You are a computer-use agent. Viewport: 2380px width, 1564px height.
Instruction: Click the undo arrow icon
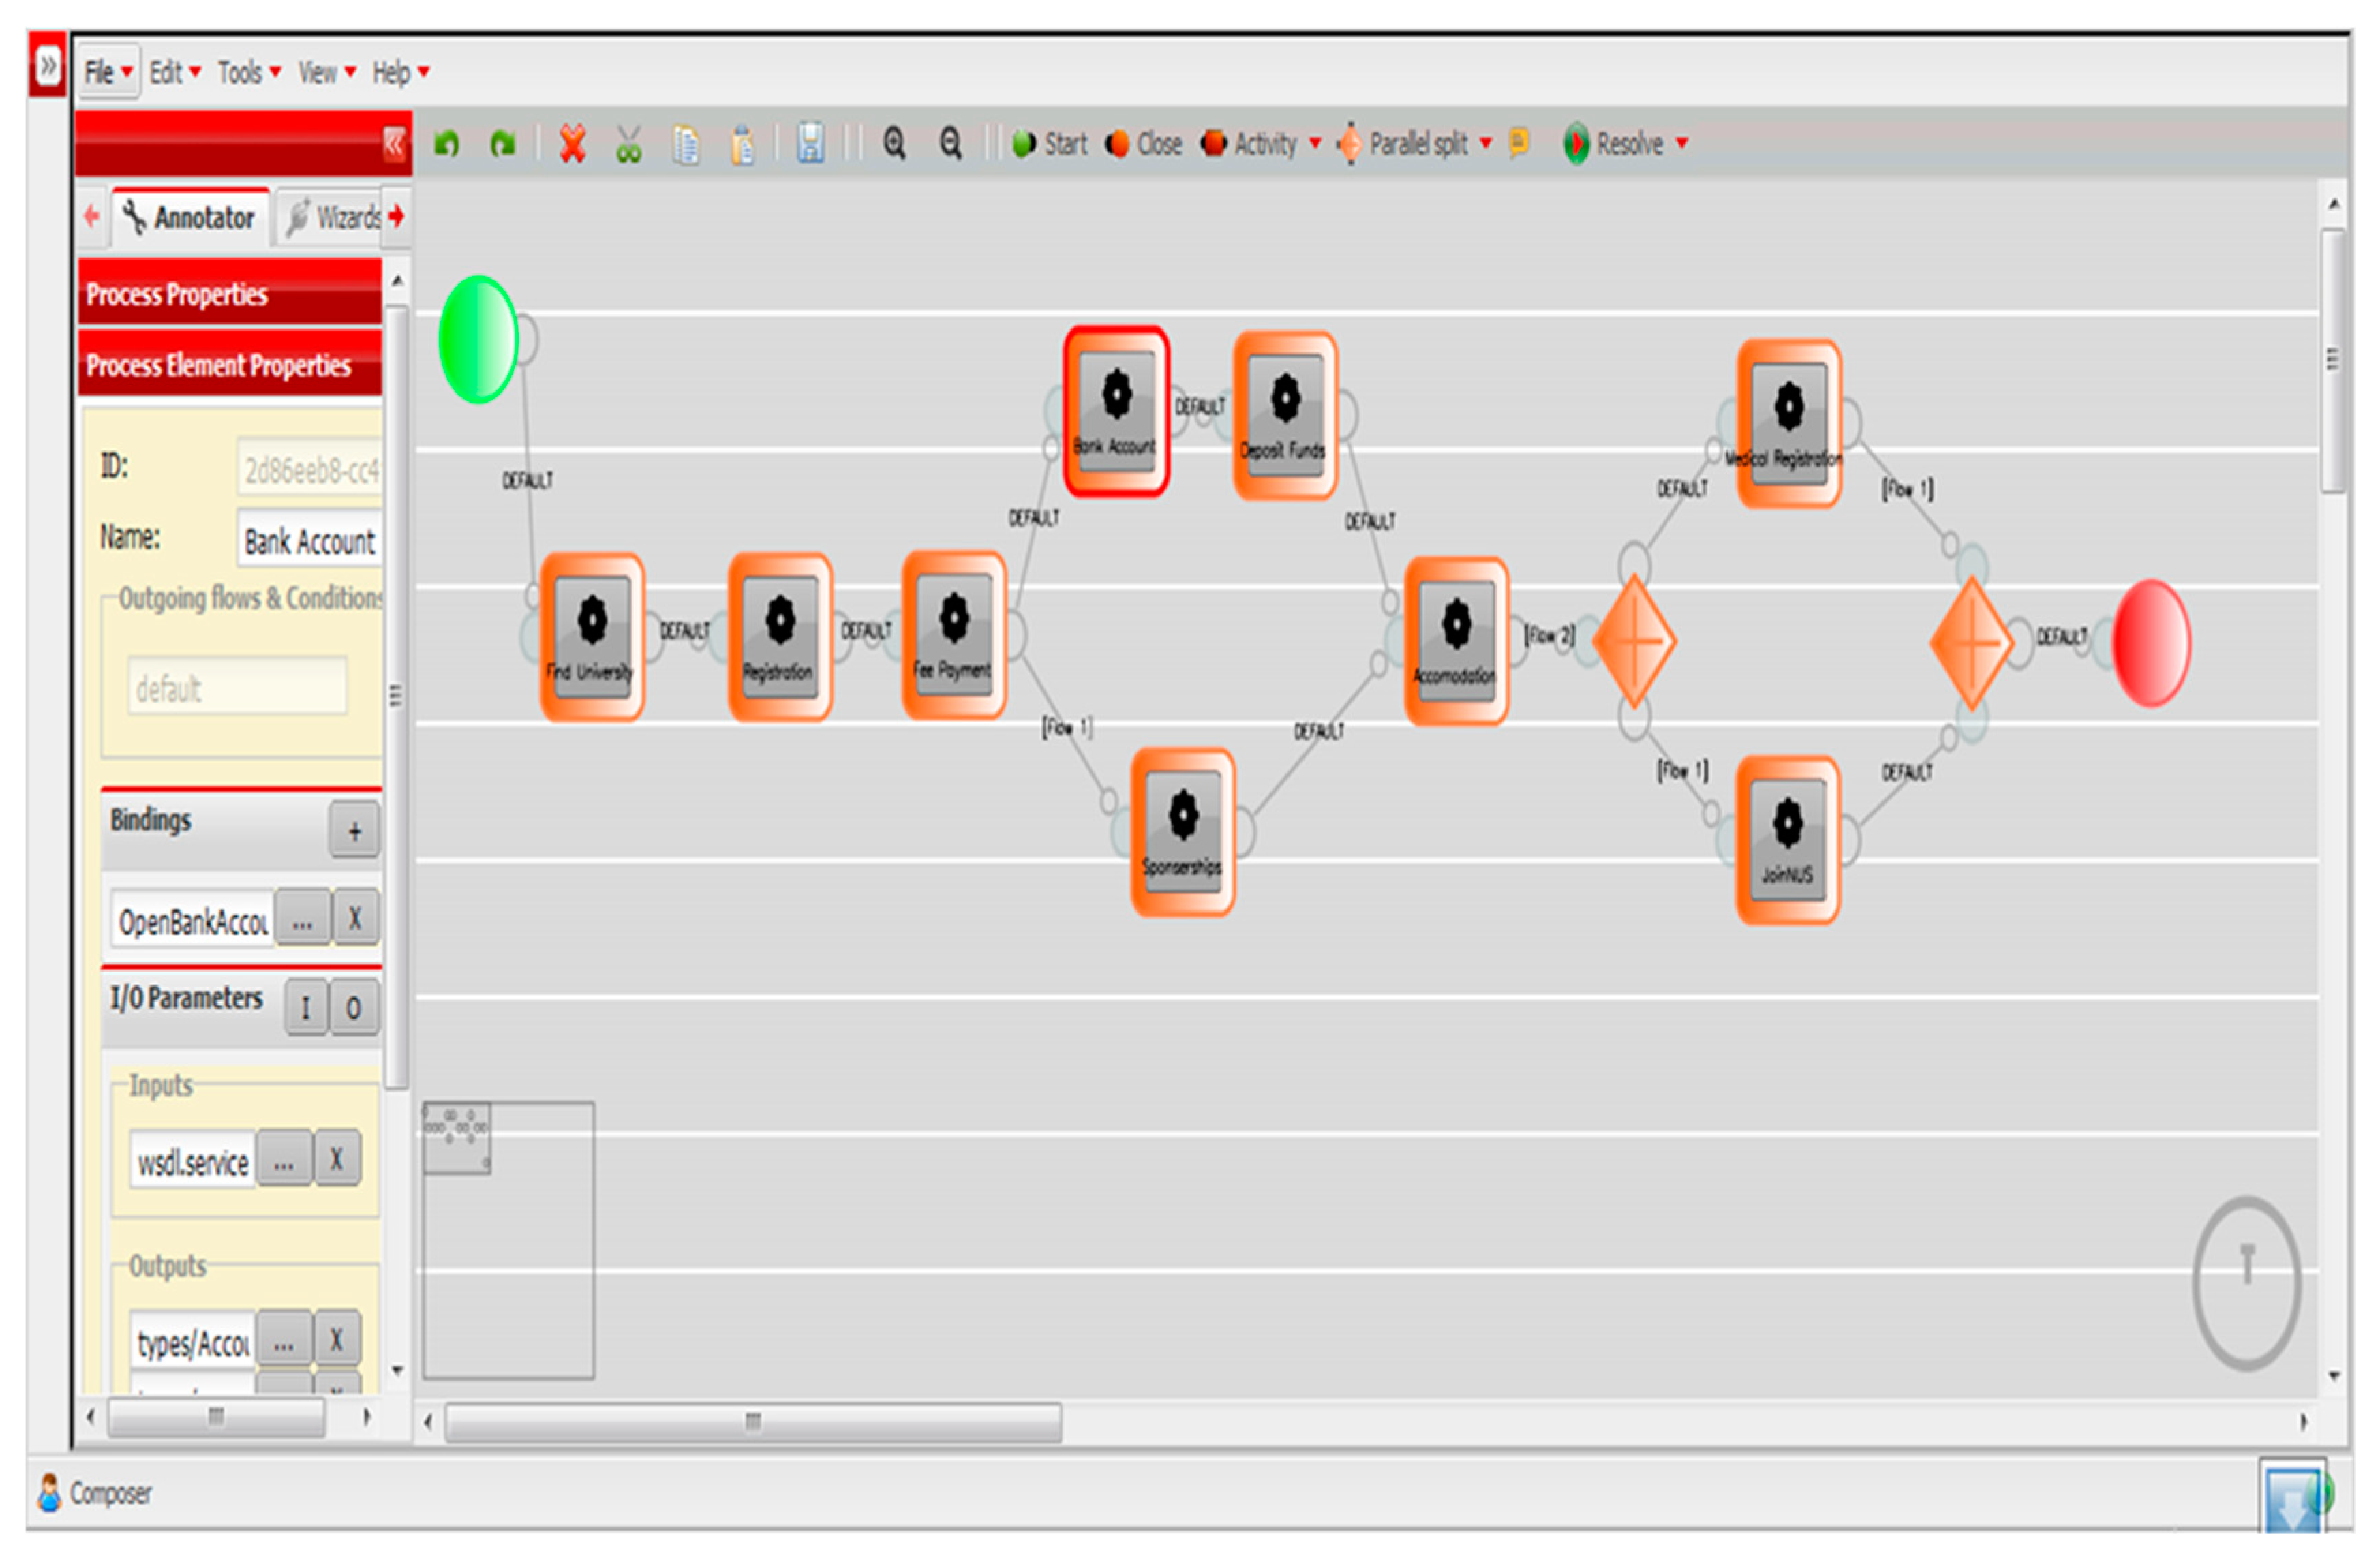446,144
